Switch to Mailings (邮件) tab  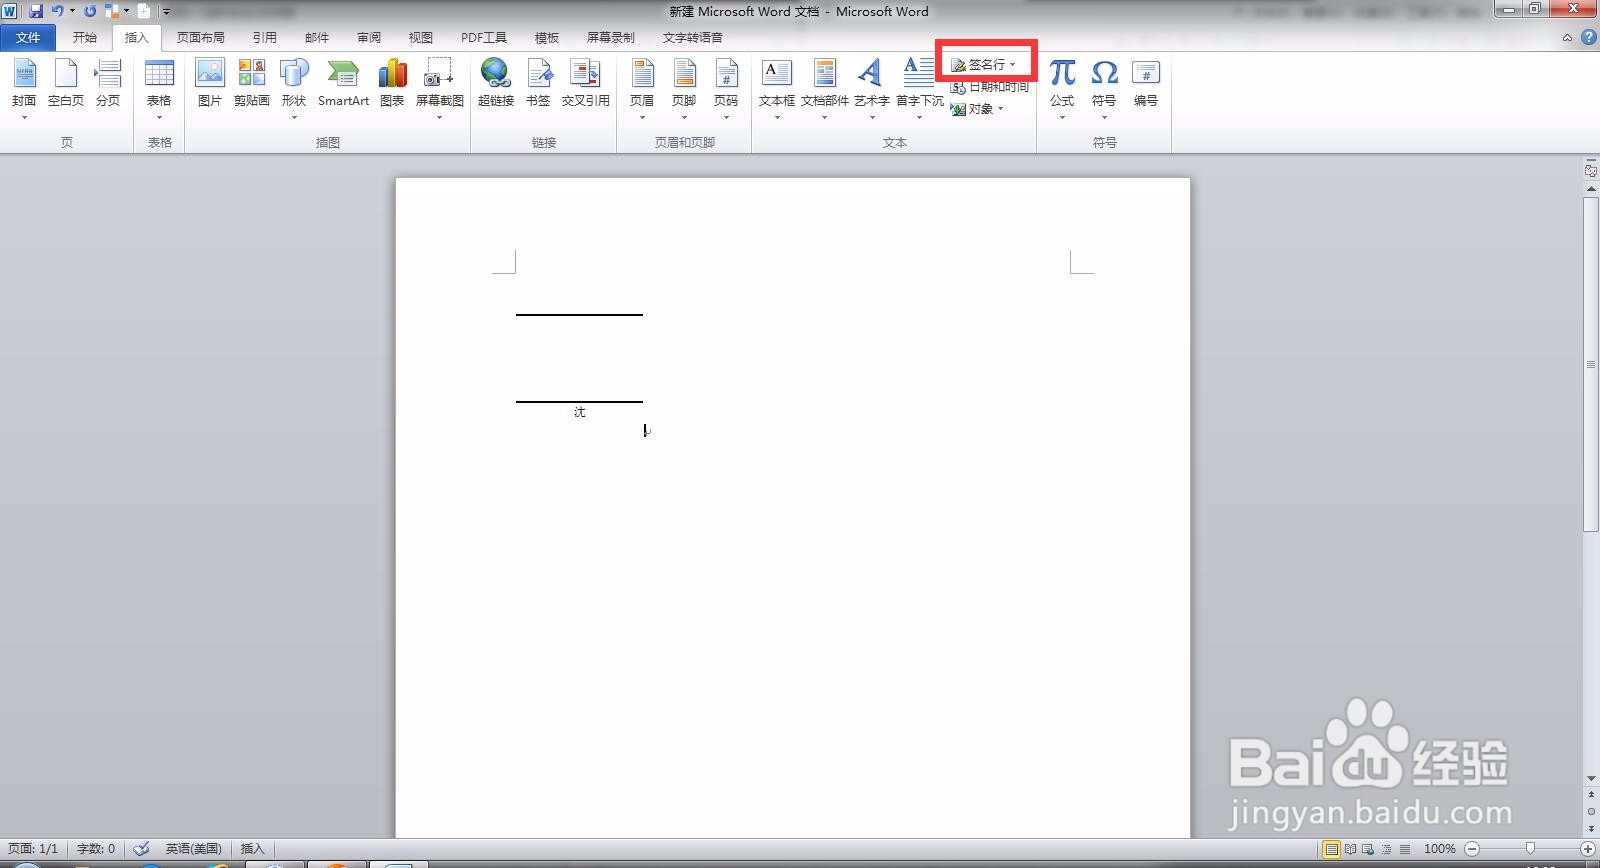(x=317, y=37)
